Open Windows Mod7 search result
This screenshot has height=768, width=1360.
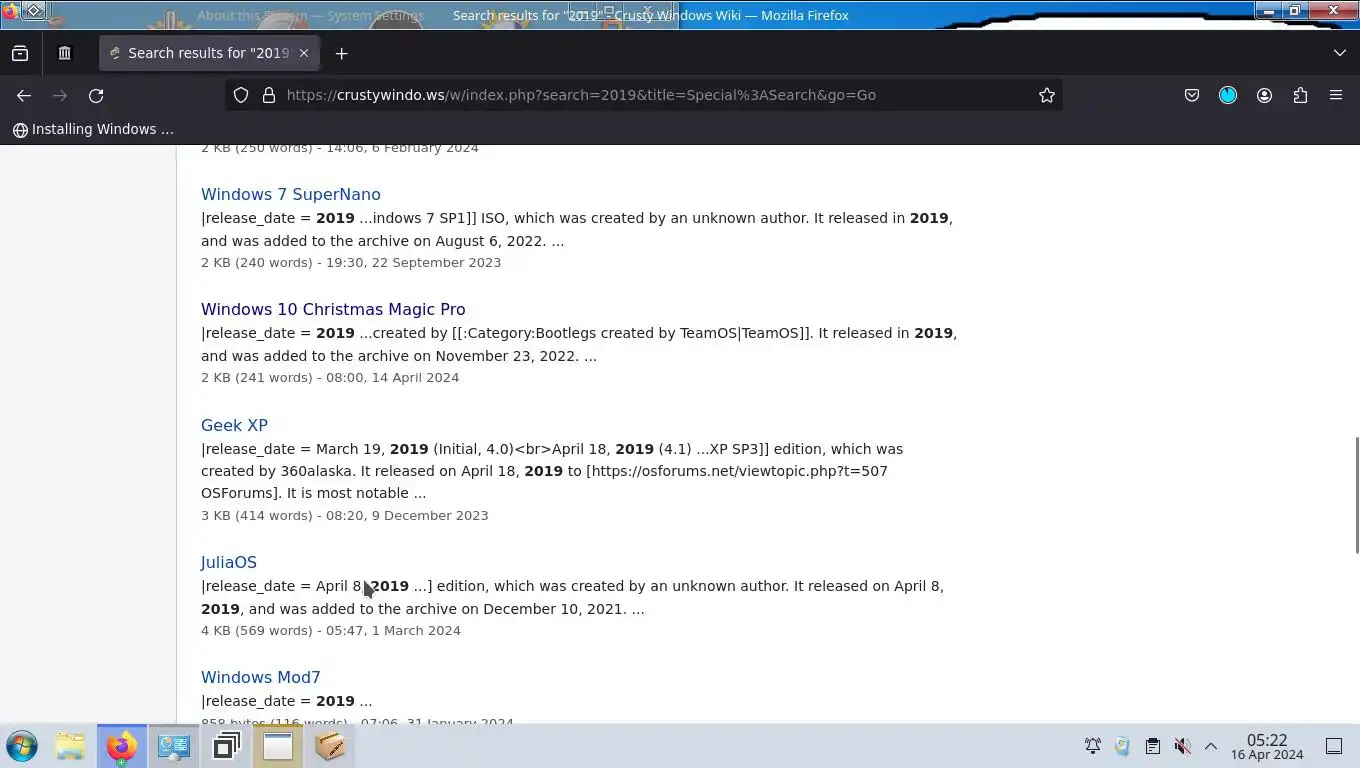click(x=261, y=677)
